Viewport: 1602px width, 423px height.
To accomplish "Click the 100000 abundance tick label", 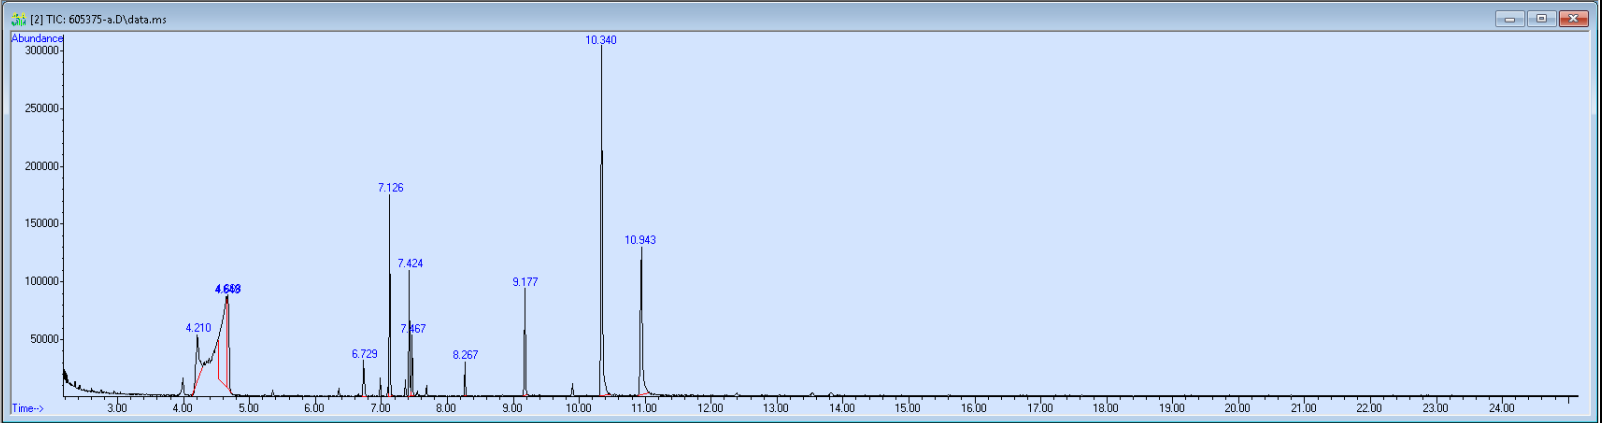I will (42, 282).
